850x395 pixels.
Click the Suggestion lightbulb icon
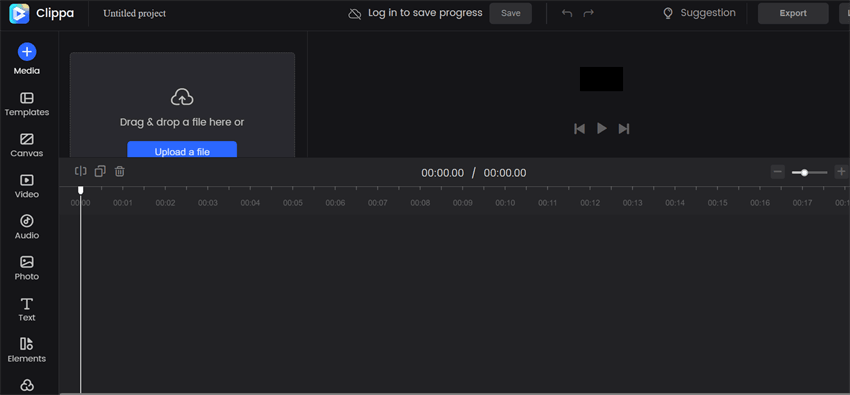point(668,14)
